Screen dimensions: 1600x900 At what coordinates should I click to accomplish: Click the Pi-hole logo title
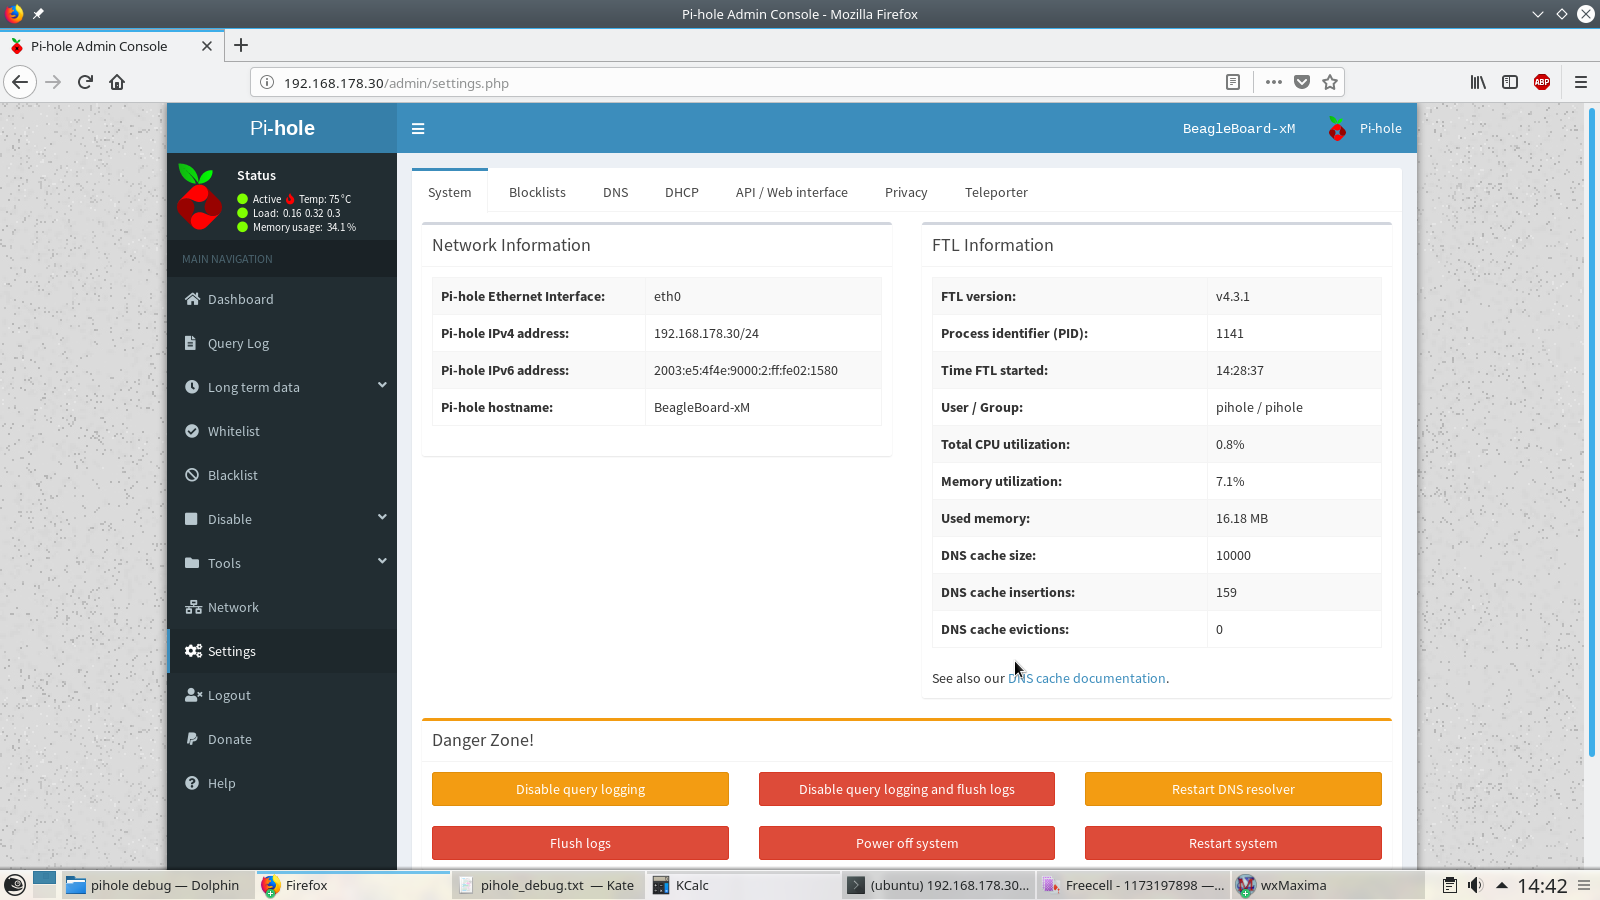tap(282, 128)
